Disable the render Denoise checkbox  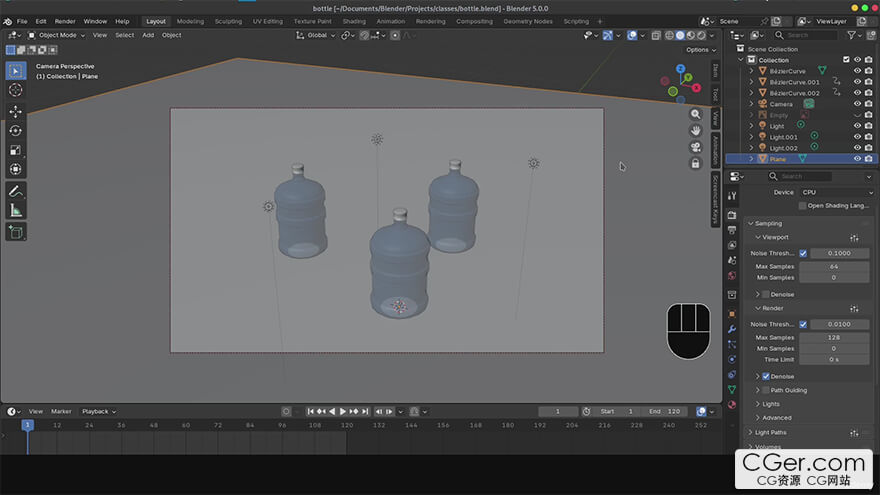click(766, 376)
